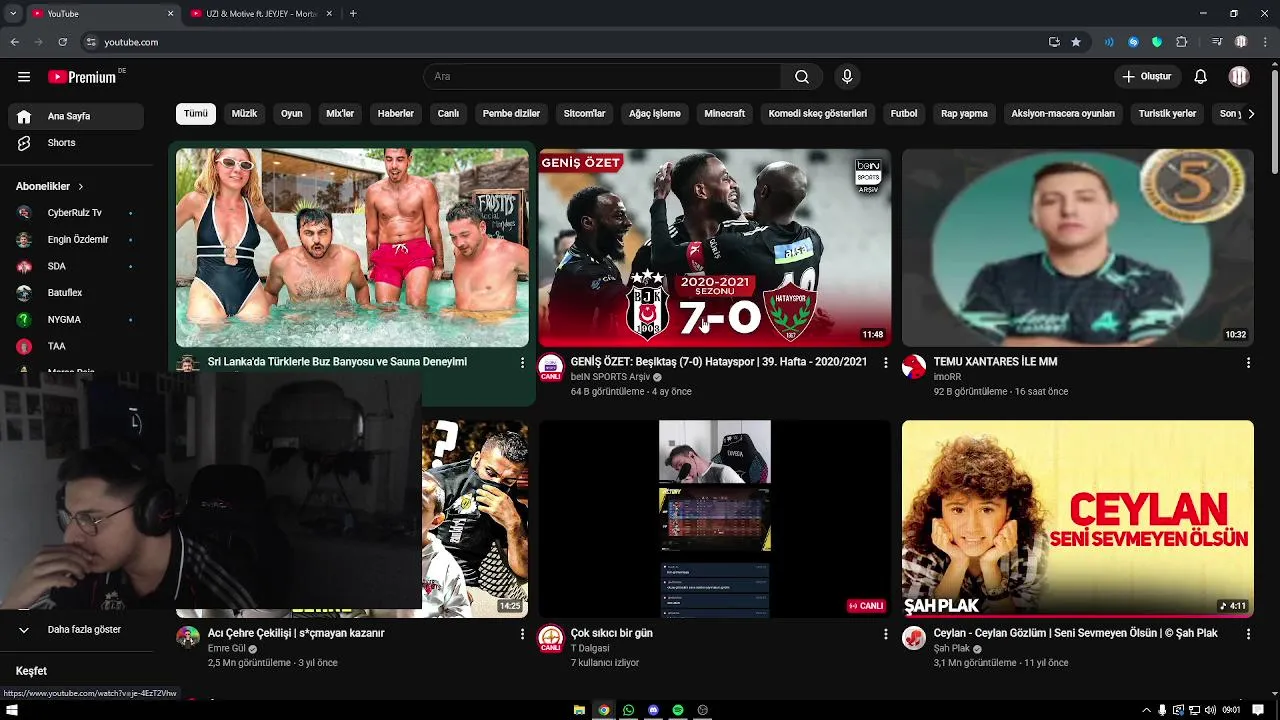The width and height of the screenshot is (1280, 720).
Task: Open more options for TEMU XANTARES video
Action: pyautogui.click(x=1248, y=363)
